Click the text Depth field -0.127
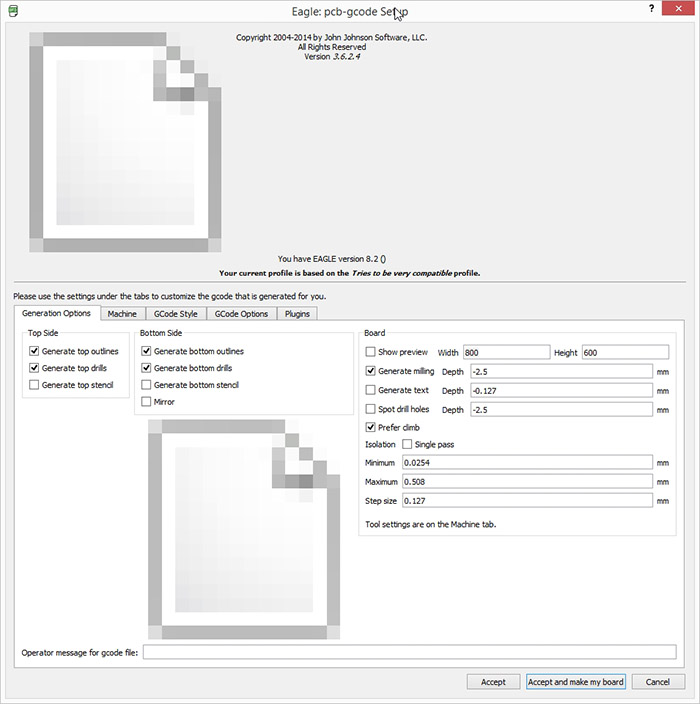This screenshot has height=704, width=700. click(561, 391)
